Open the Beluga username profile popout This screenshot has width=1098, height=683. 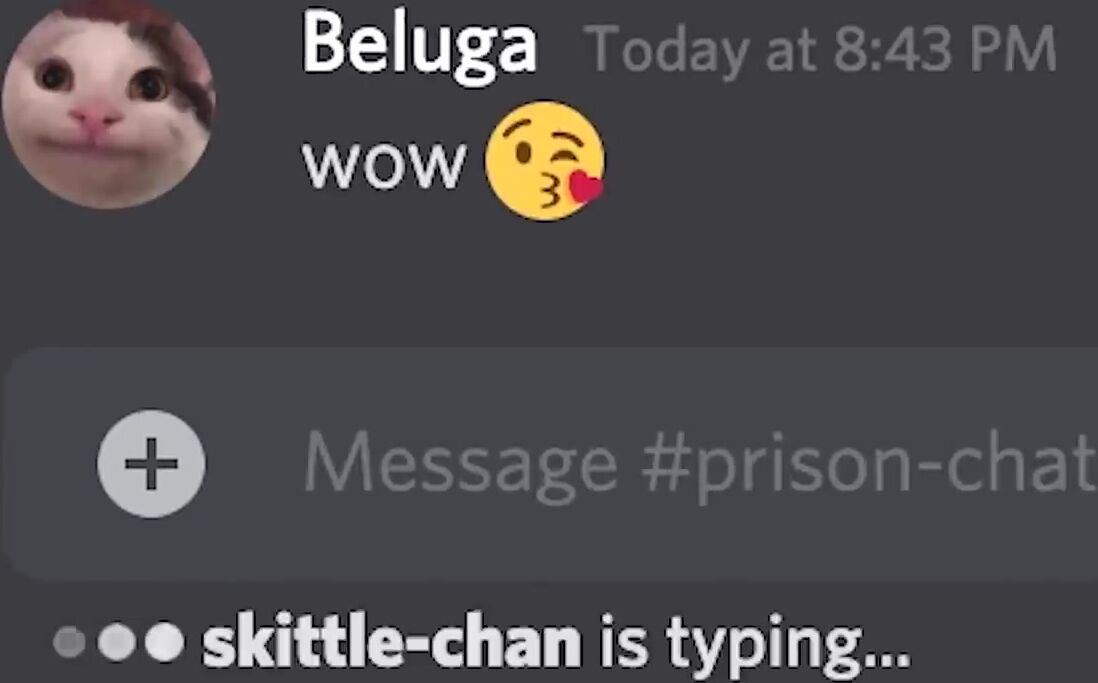click(x=419, y=43)
